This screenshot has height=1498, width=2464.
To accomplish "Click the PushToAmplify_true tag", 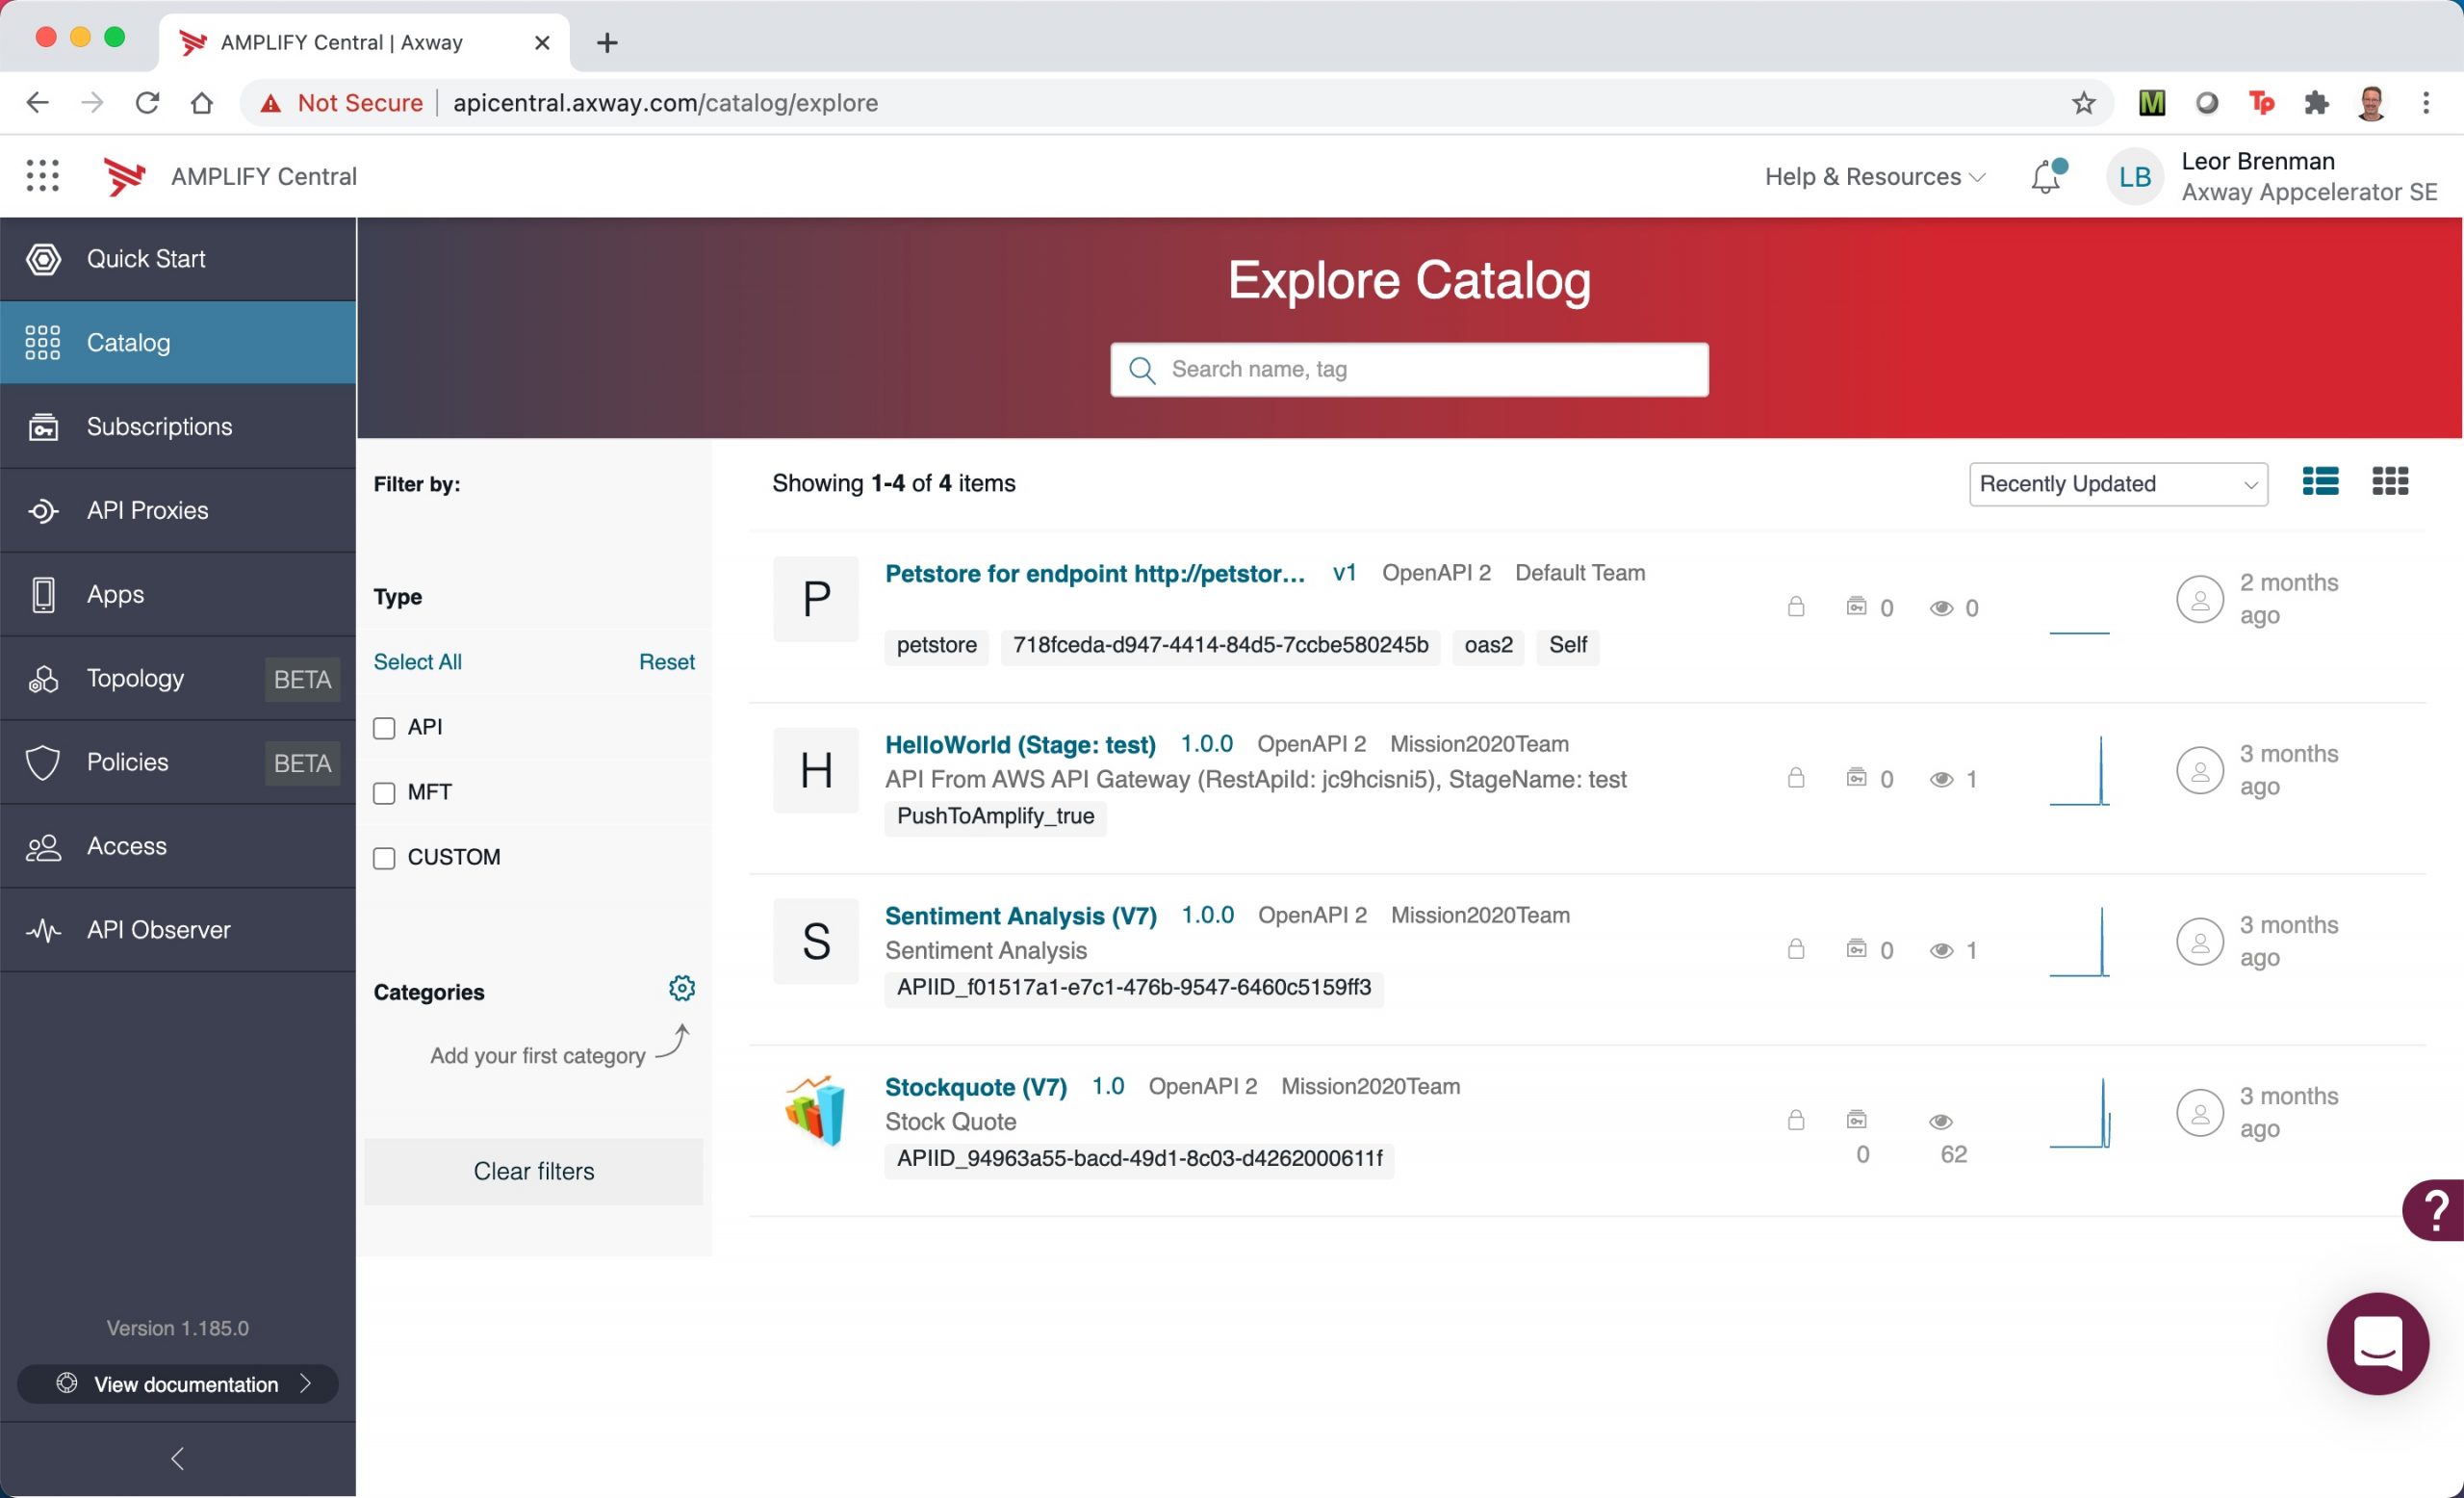I will 995,816.
